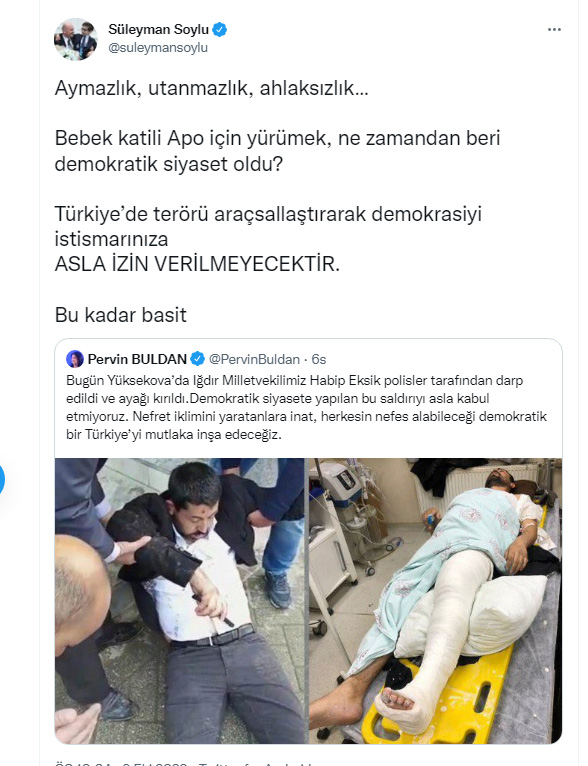588x766 pixels.
Task: Click the 'Türkiye'de terörü araçsallaştırarak' paragraph
Action: click(268, 226)
